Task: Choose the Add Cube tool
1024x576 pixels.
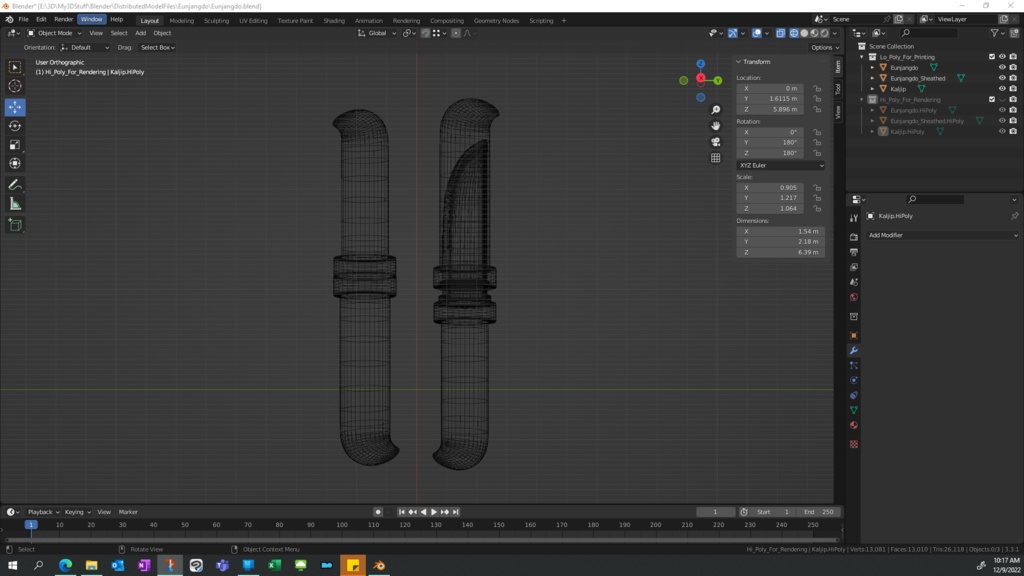Action: point(15,225)
